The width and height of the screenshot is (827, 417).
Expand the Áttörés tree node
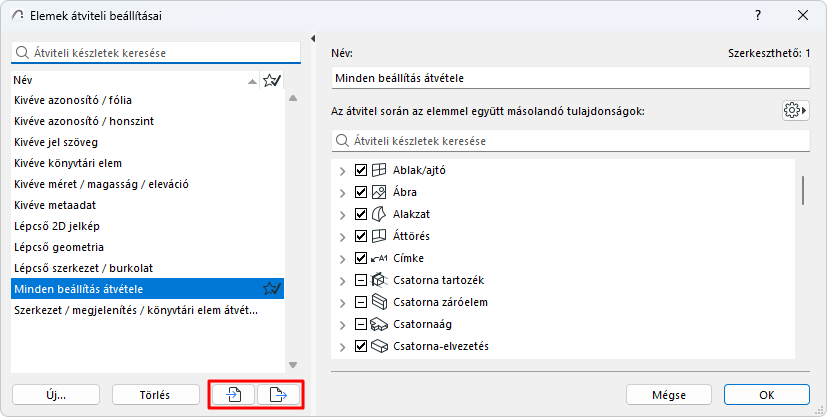point(343,236)
